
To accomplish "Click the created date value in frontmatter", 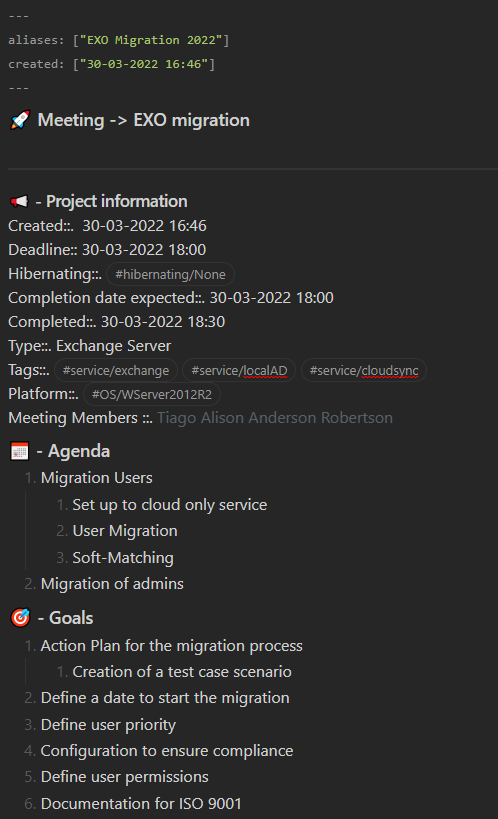I will pyautogui.click(x=144, y=64).
